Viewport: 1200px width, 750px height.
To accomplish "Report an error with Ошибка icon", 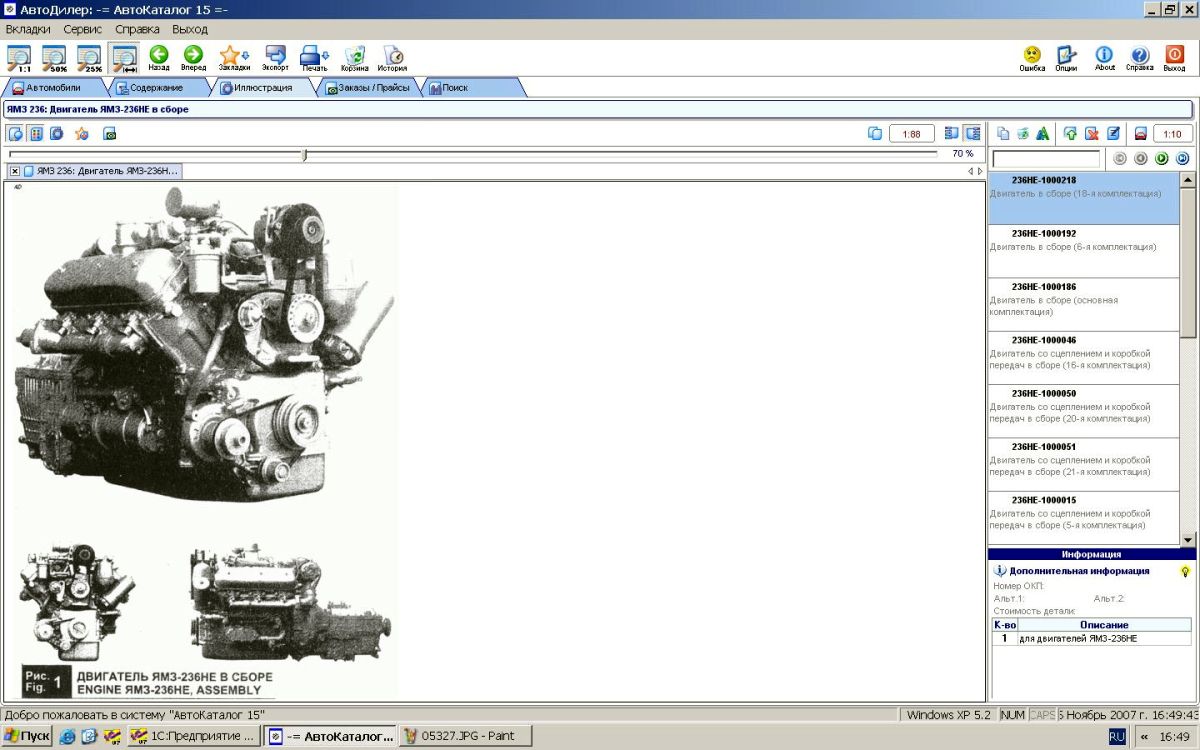I will 1032,58.
